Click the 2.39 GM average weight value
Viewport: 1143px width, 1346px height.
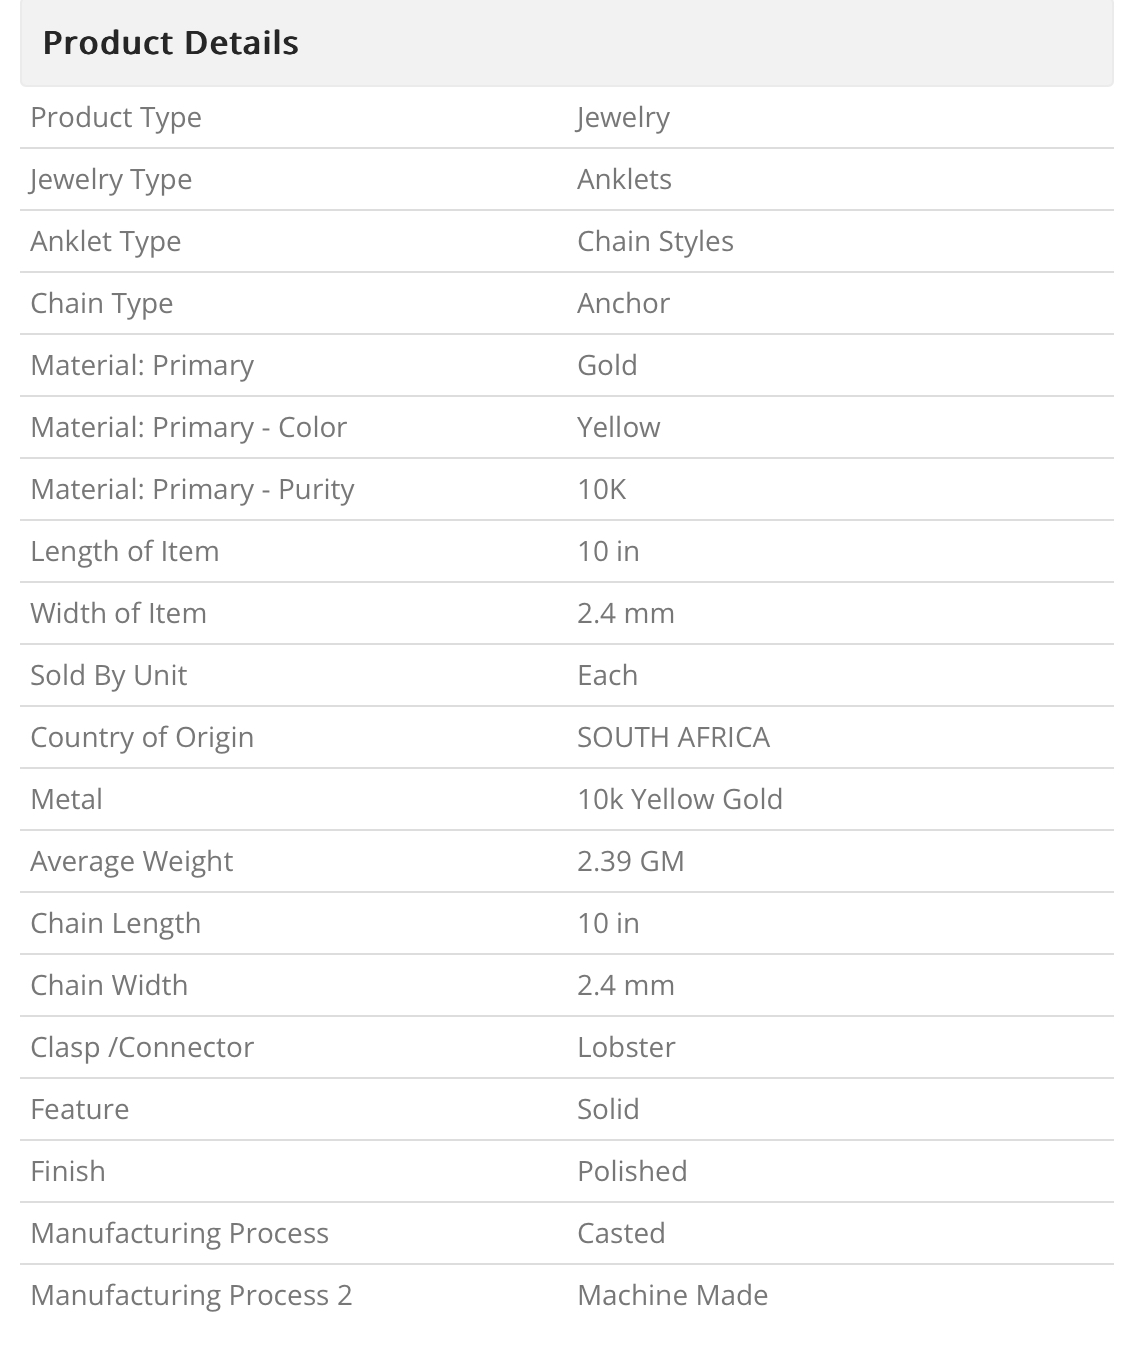630,862
